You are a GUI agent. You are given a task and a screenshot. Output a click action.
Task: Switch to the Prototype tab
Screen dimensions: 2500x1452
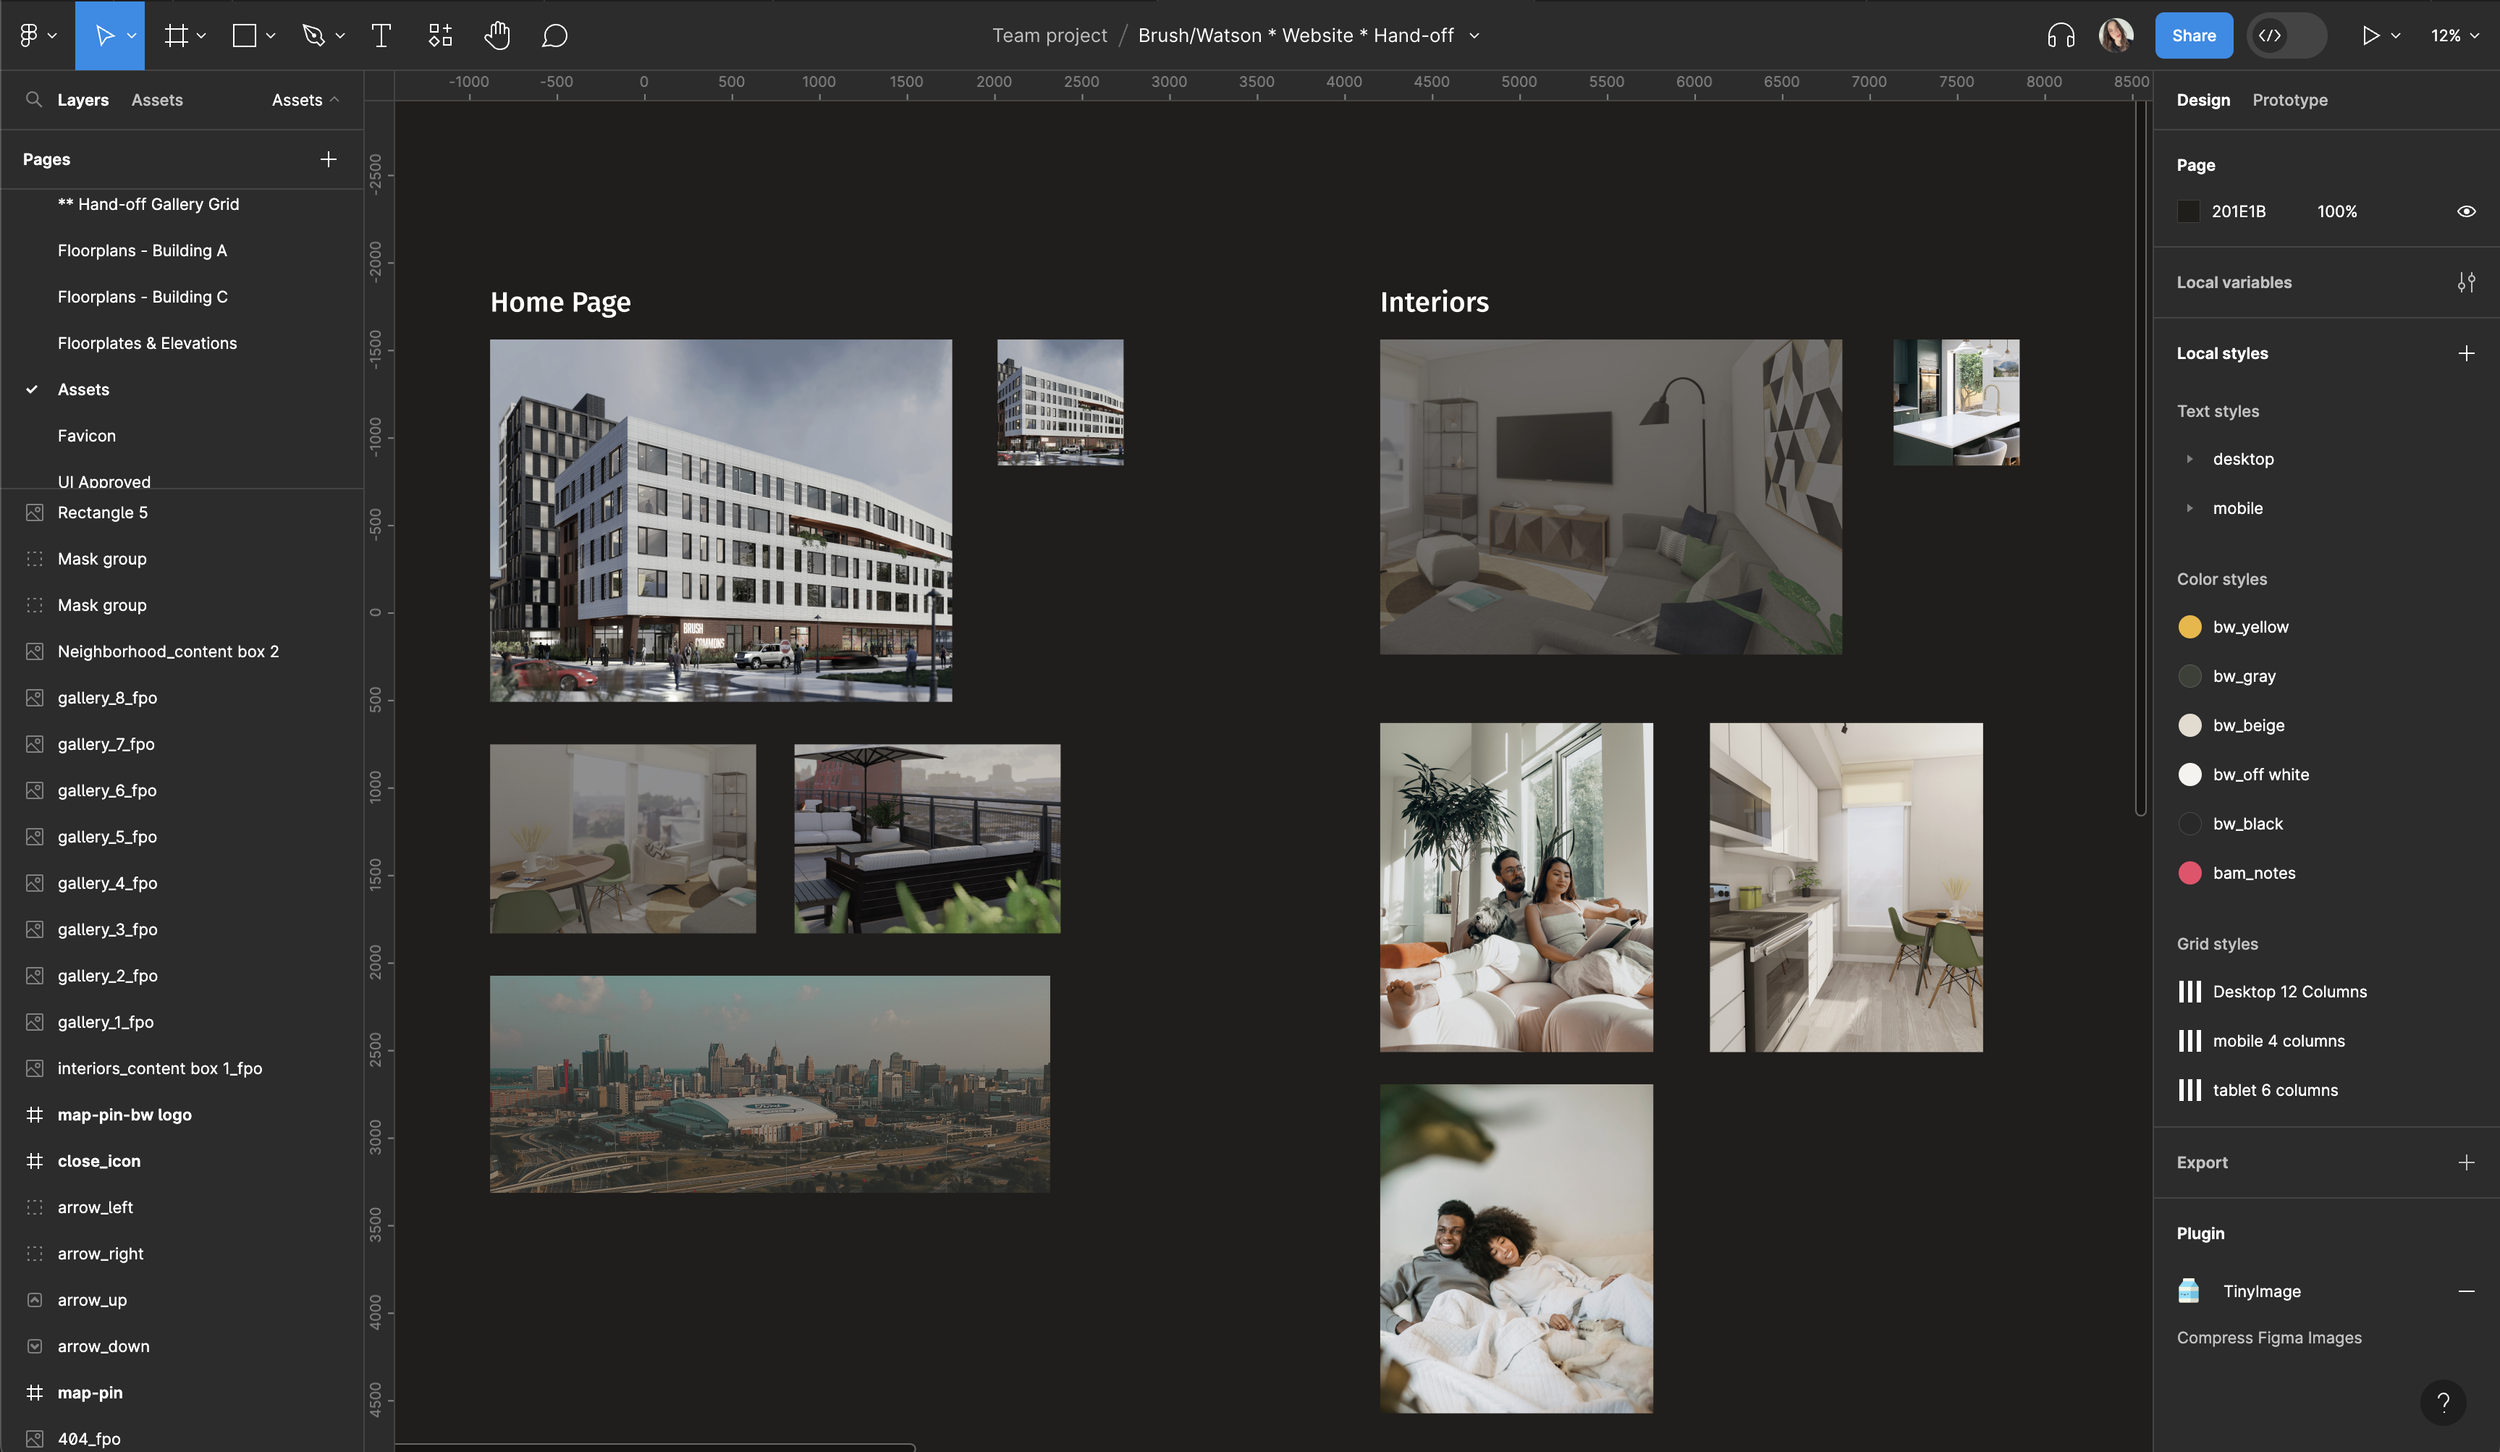pyautogui.click(x=2289, y=100)
